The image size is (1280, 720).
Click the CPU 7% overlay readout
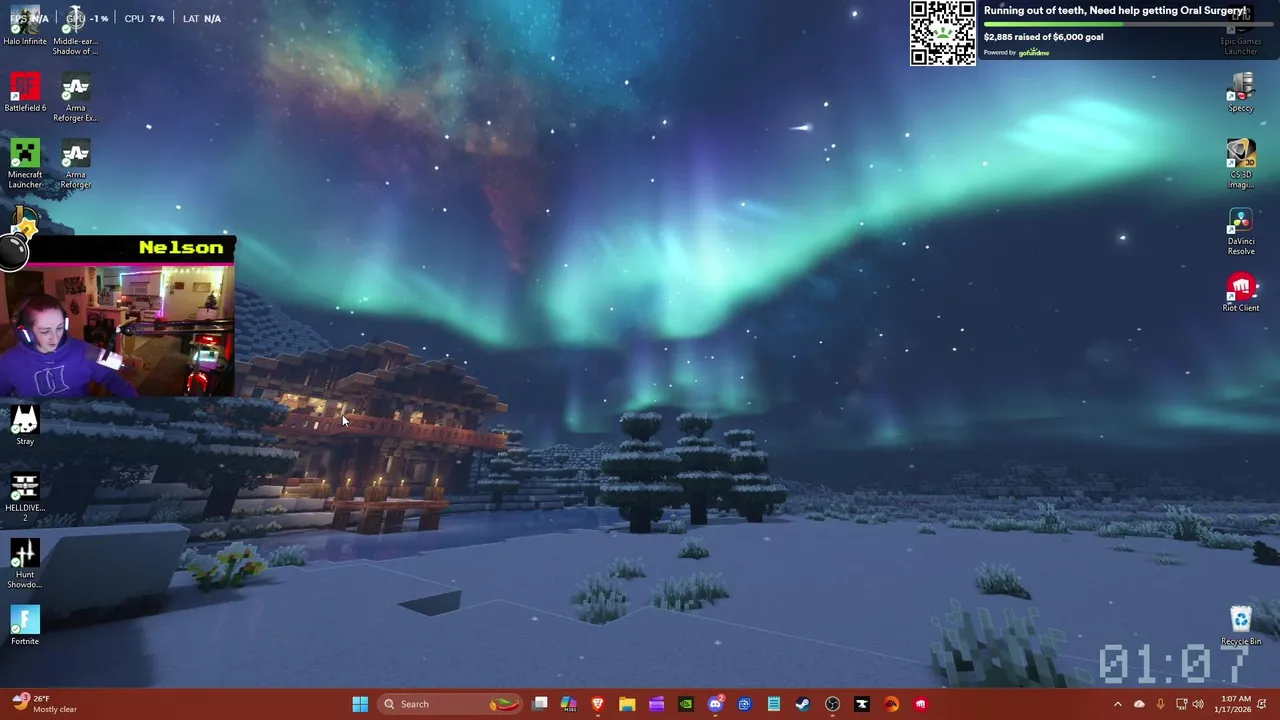click(144, 18)
